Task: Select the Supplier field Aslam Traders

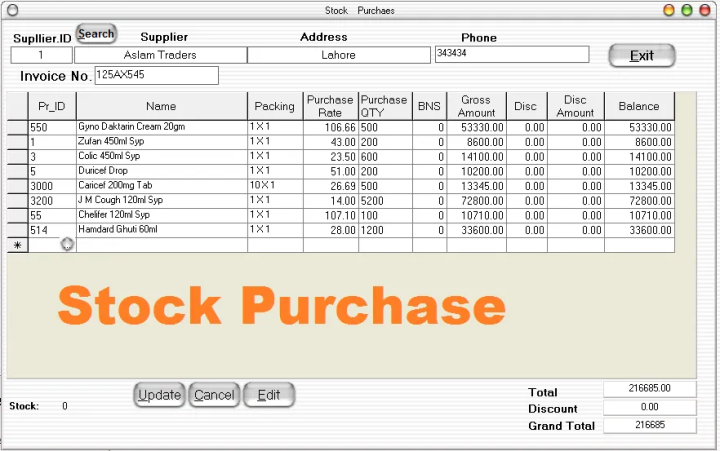Action: tap(160, 55)
